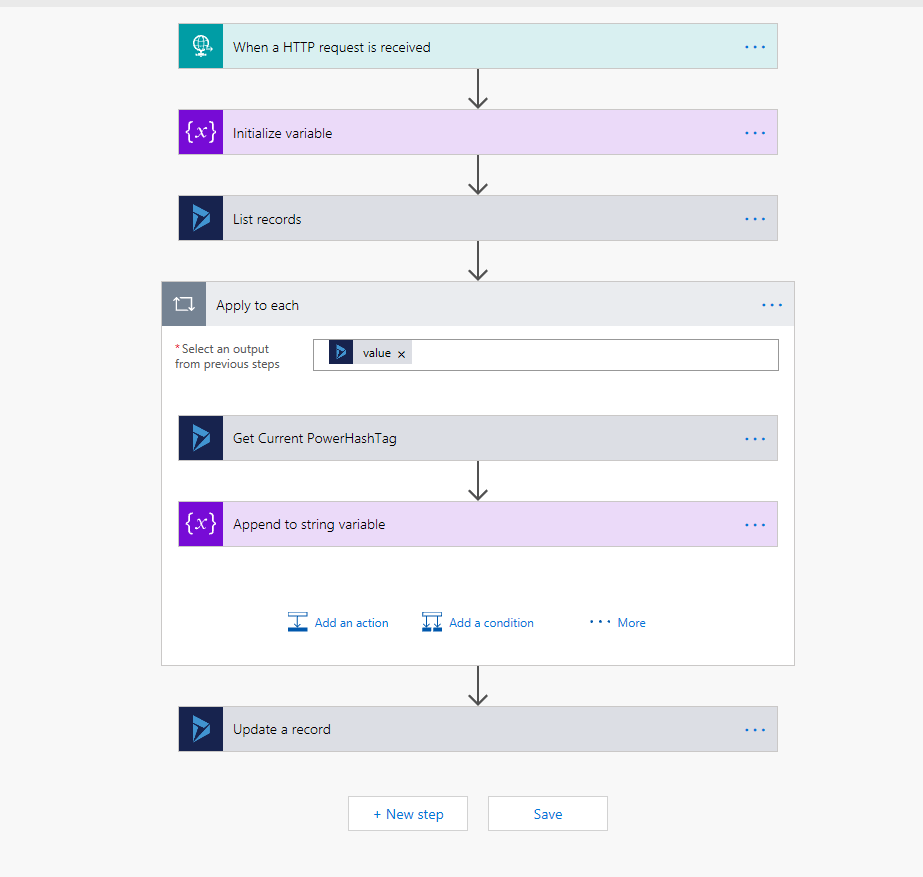Remove the value token with its x
The width and height of the screenshot is (923, 877).
tap(402, 354)
